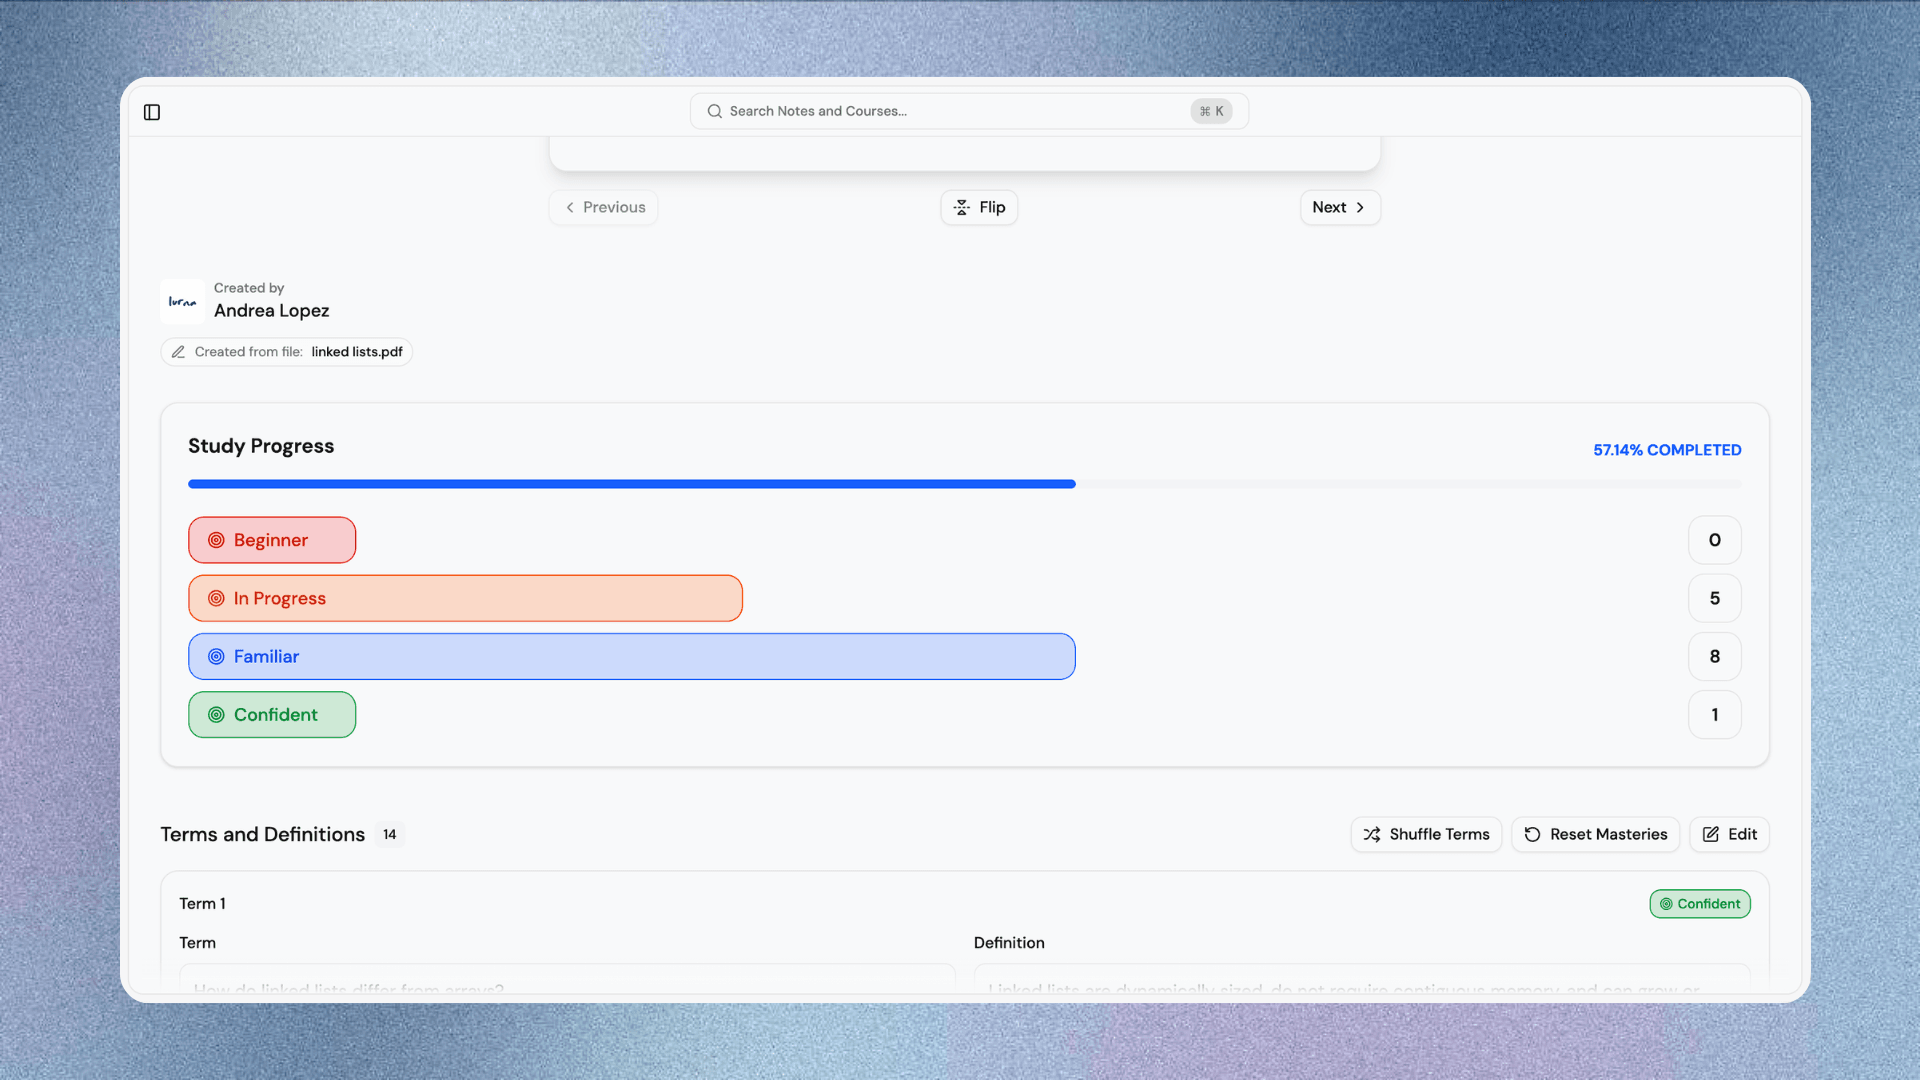Screen dimensions: 1920x1080
Task: Click the Beginner target icon
Action: pyautogui.click(x=216, y=540)
